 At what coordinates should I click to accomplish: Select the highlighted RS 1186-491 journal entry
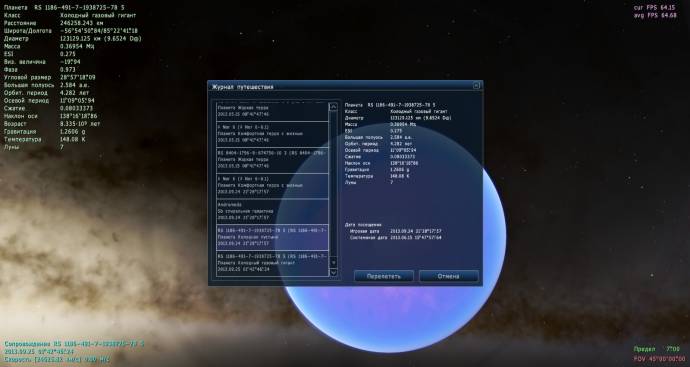click(x=272, y=237)
